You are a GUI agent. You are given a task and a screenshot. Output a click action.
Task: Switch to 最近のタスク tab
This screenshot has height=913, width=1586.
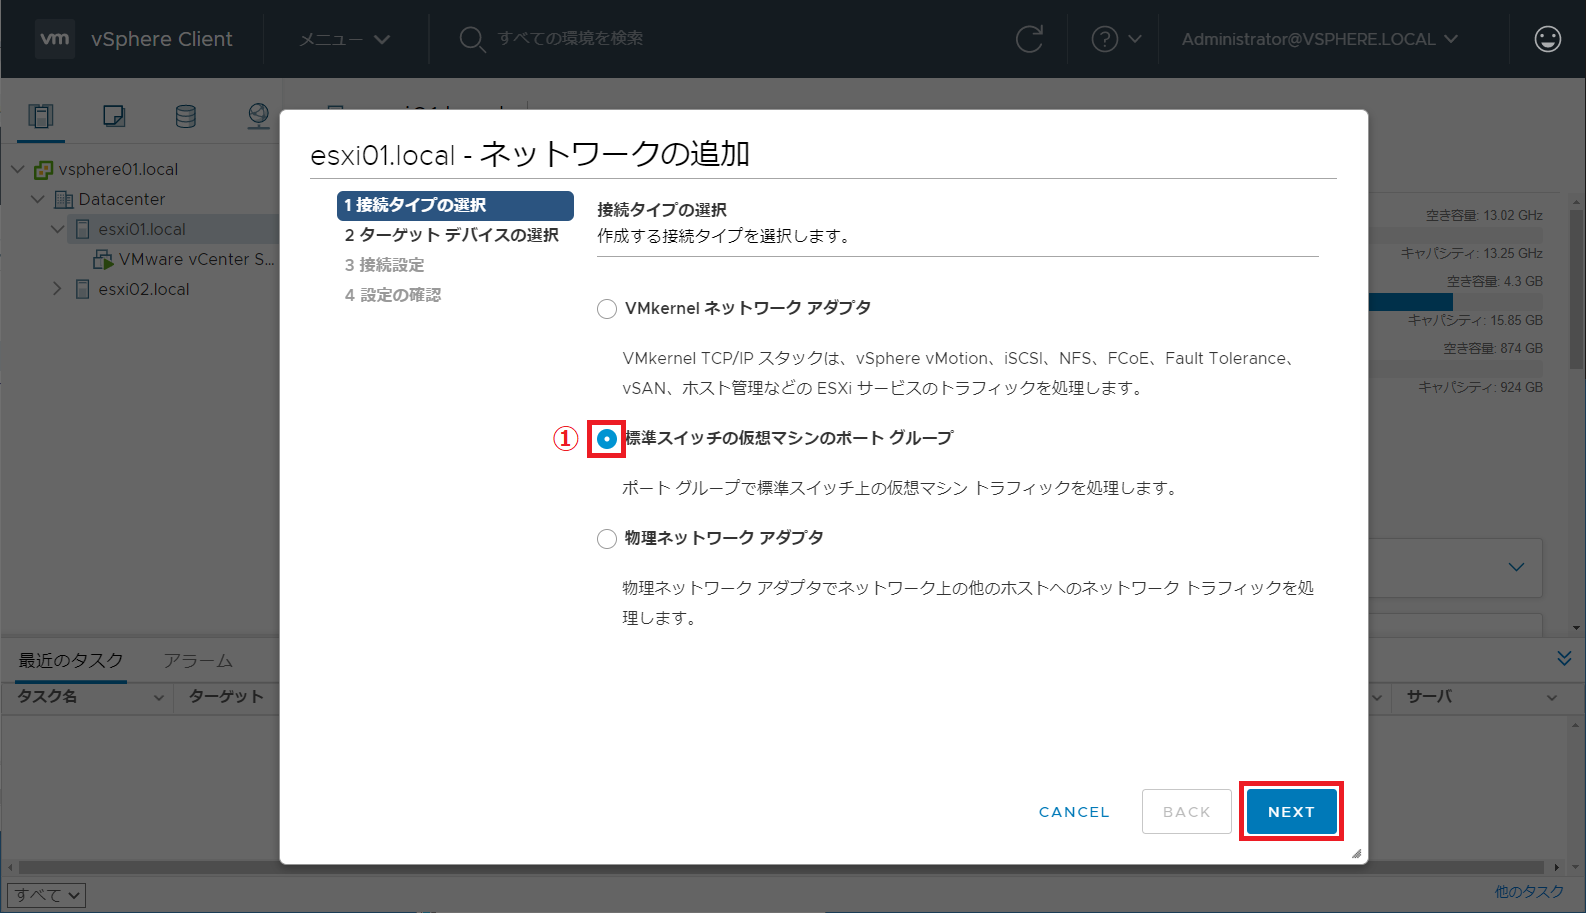tap(71, 660)
